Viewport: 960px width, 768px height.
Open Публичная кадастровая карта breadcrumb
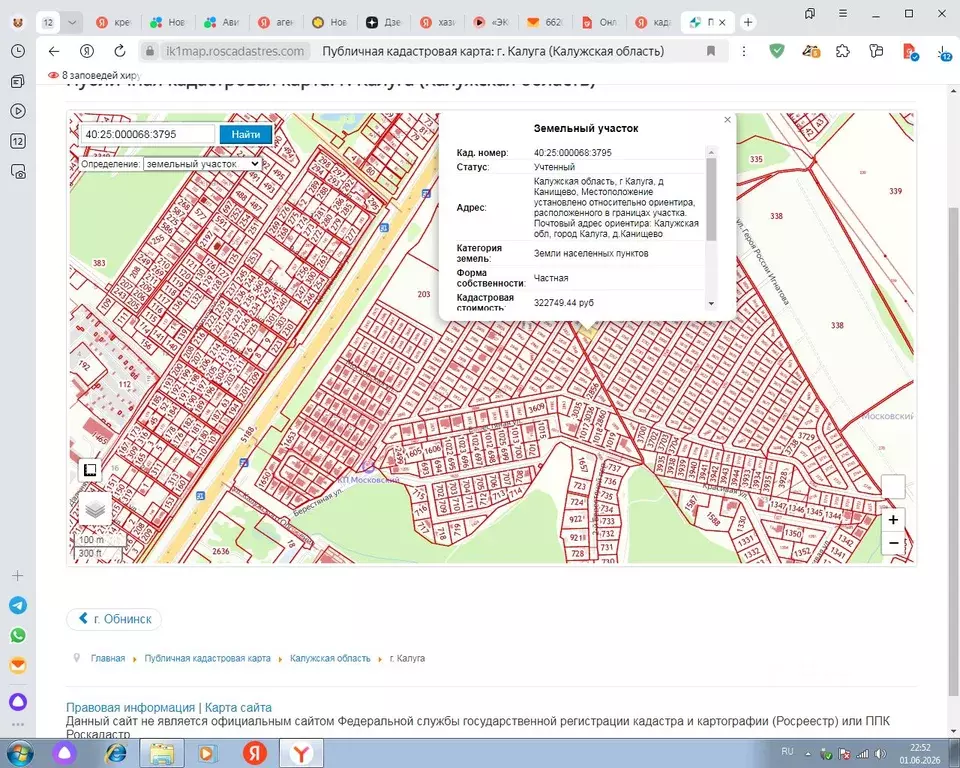click(x=208, y=658)
